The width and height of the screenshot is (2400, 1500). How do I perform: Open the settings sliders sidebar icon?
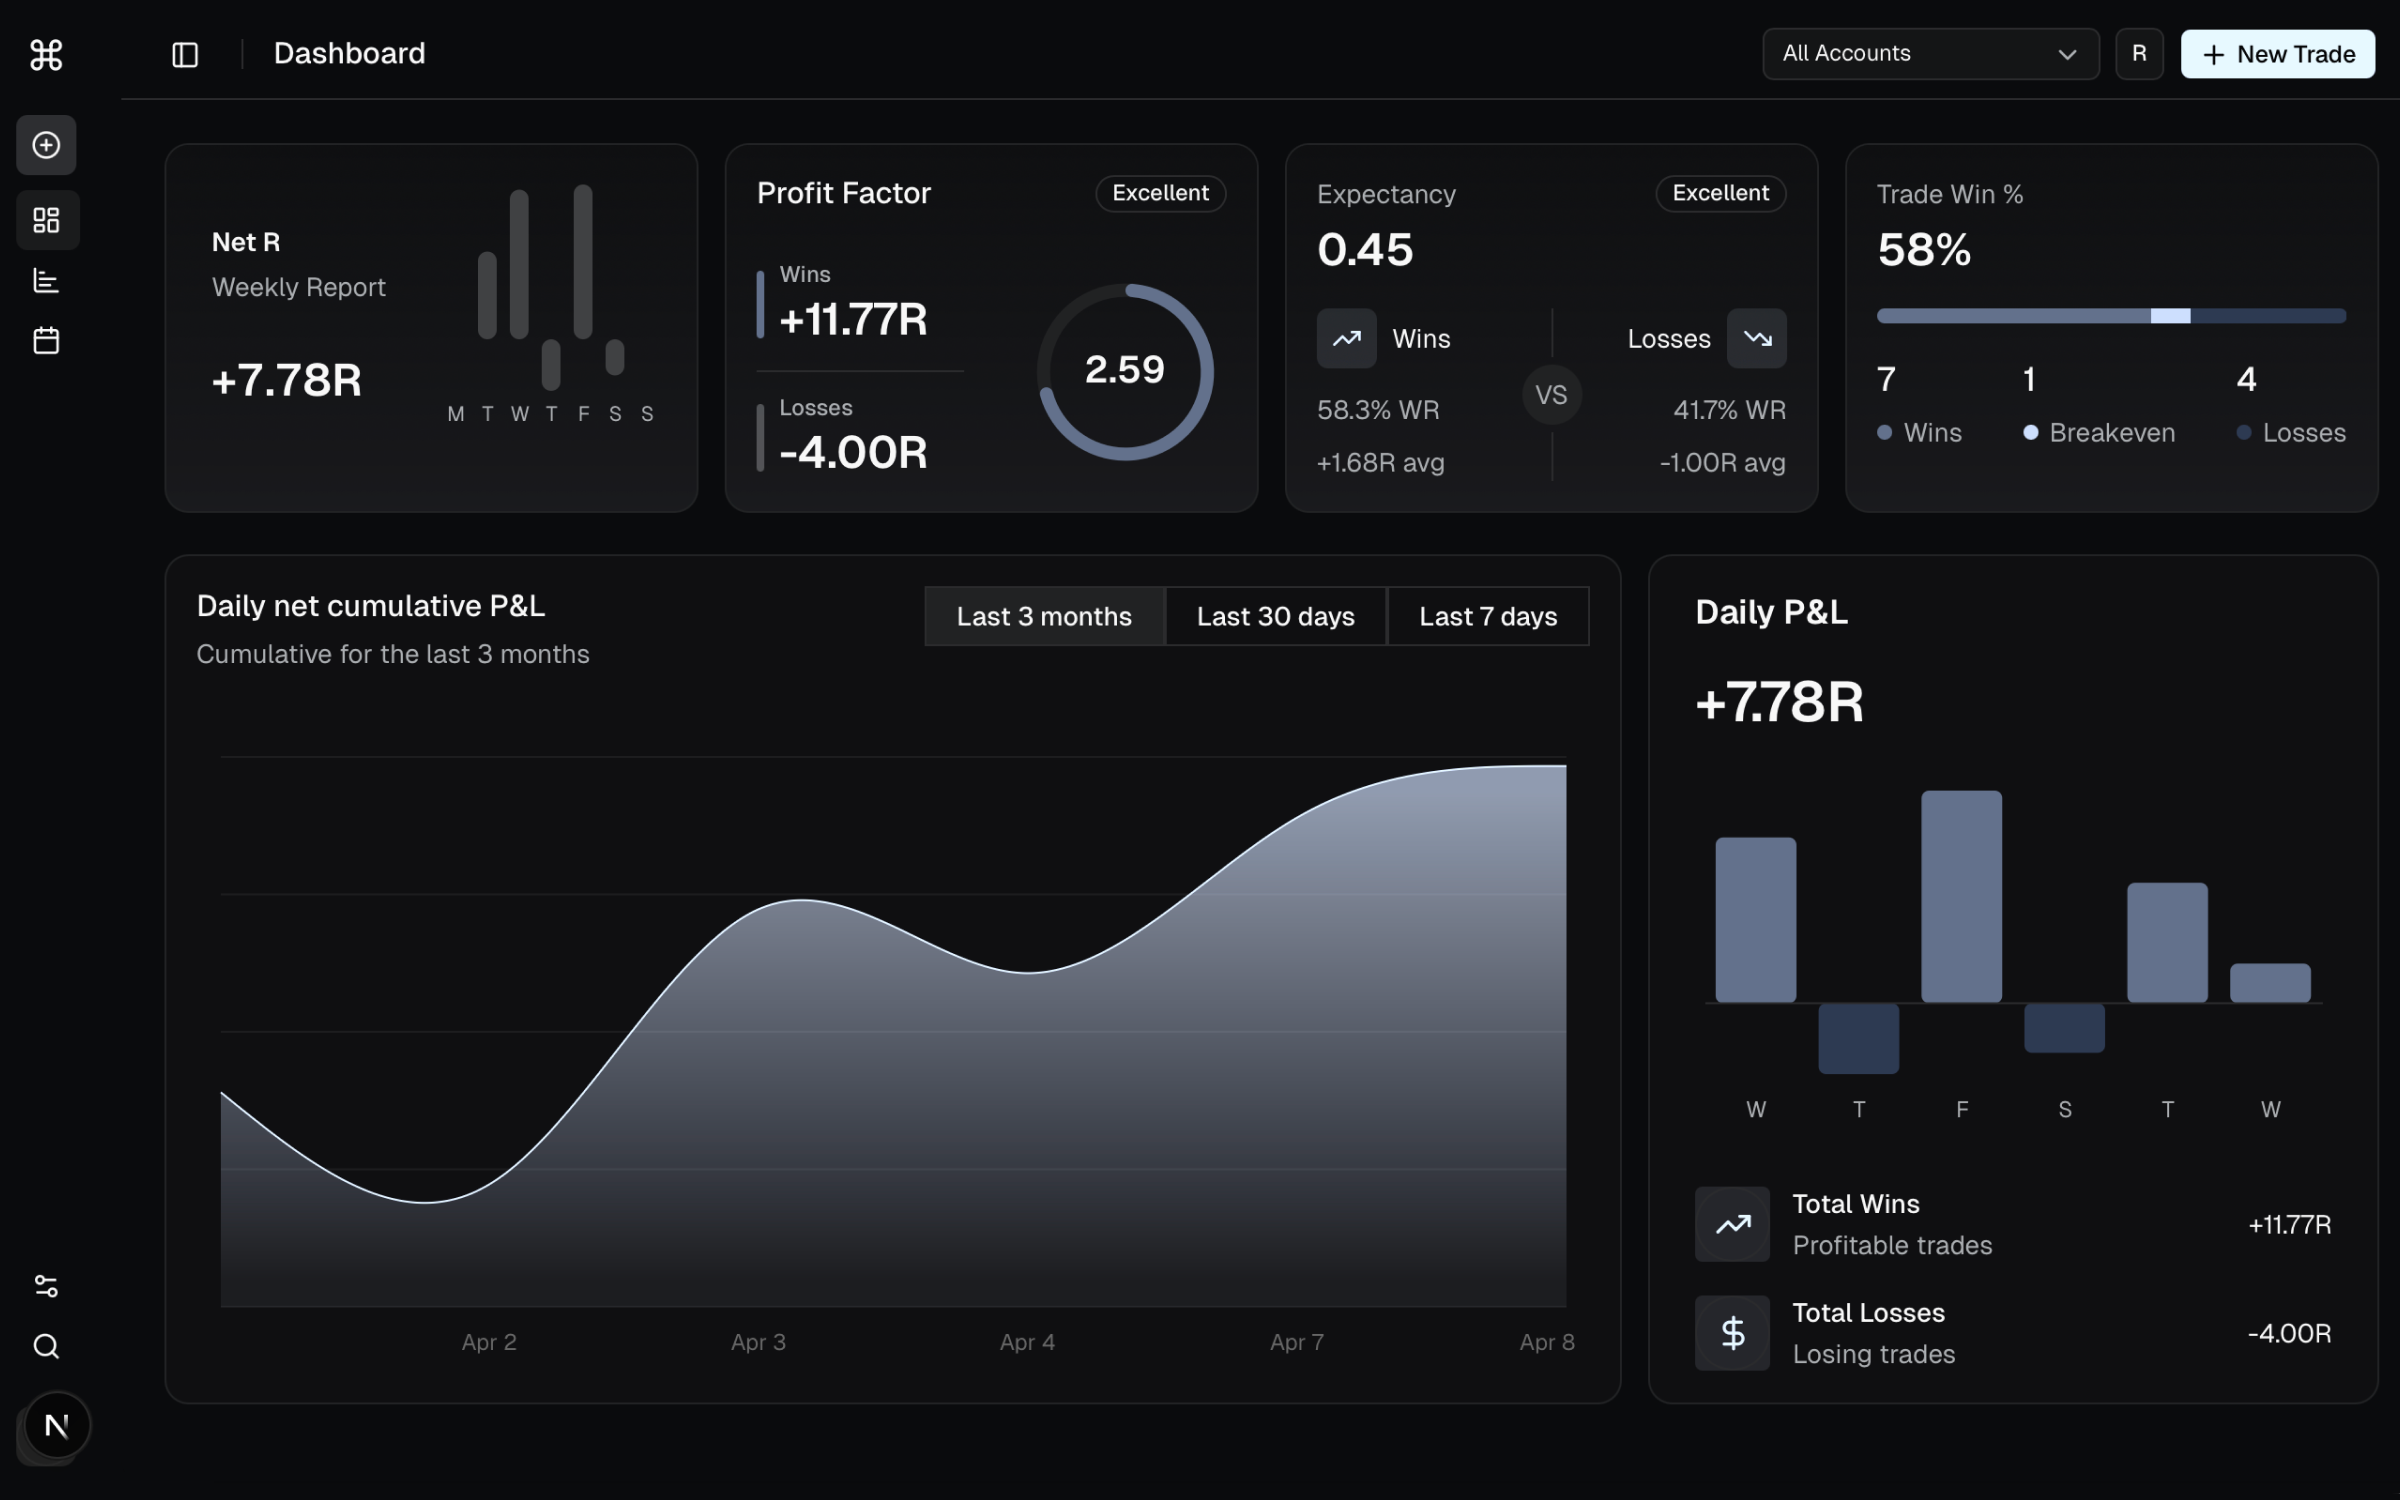pyautogui.click(x=46, y=1286)
